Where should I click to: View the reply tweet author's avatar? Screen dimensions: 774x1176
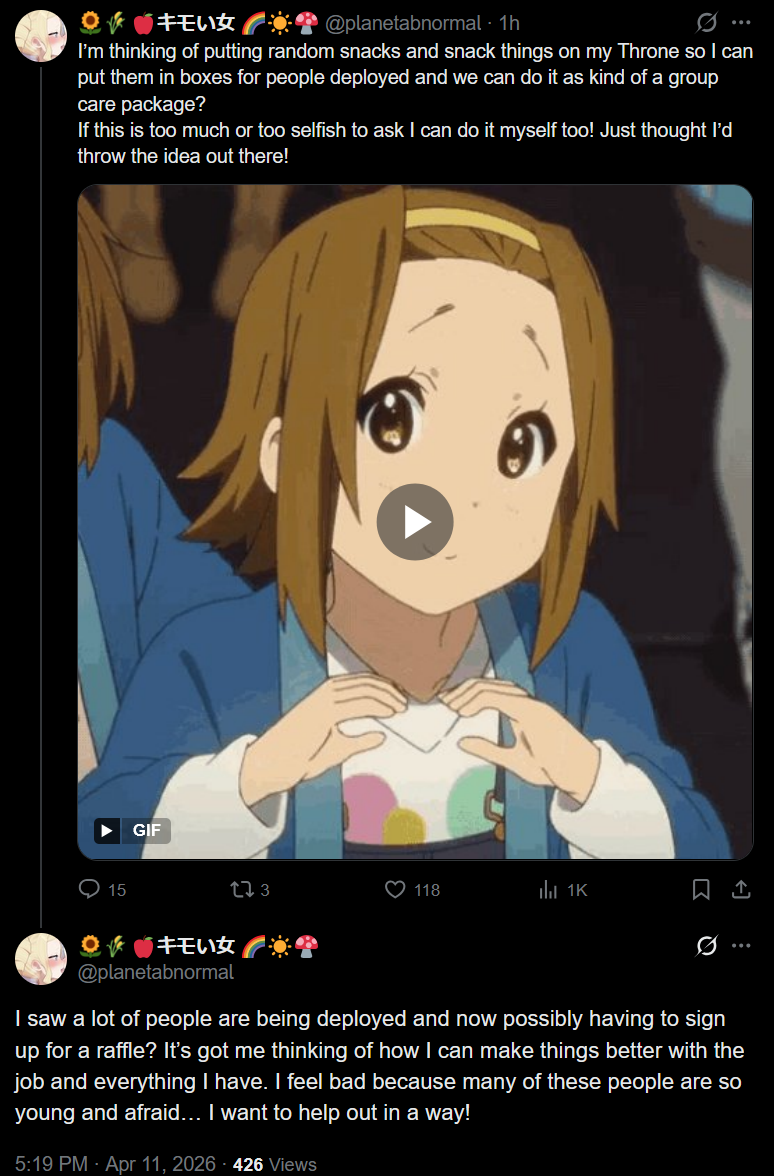tap(40, 958)
